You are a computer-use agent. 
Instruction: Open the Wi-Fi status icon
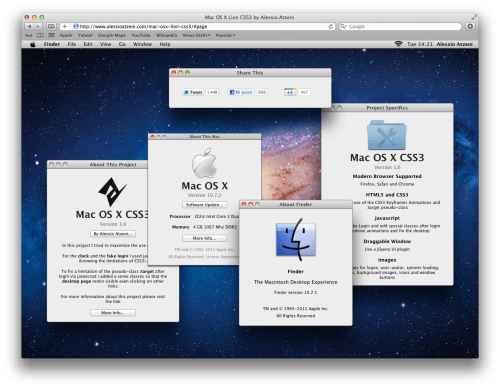(x=398, y=44)
